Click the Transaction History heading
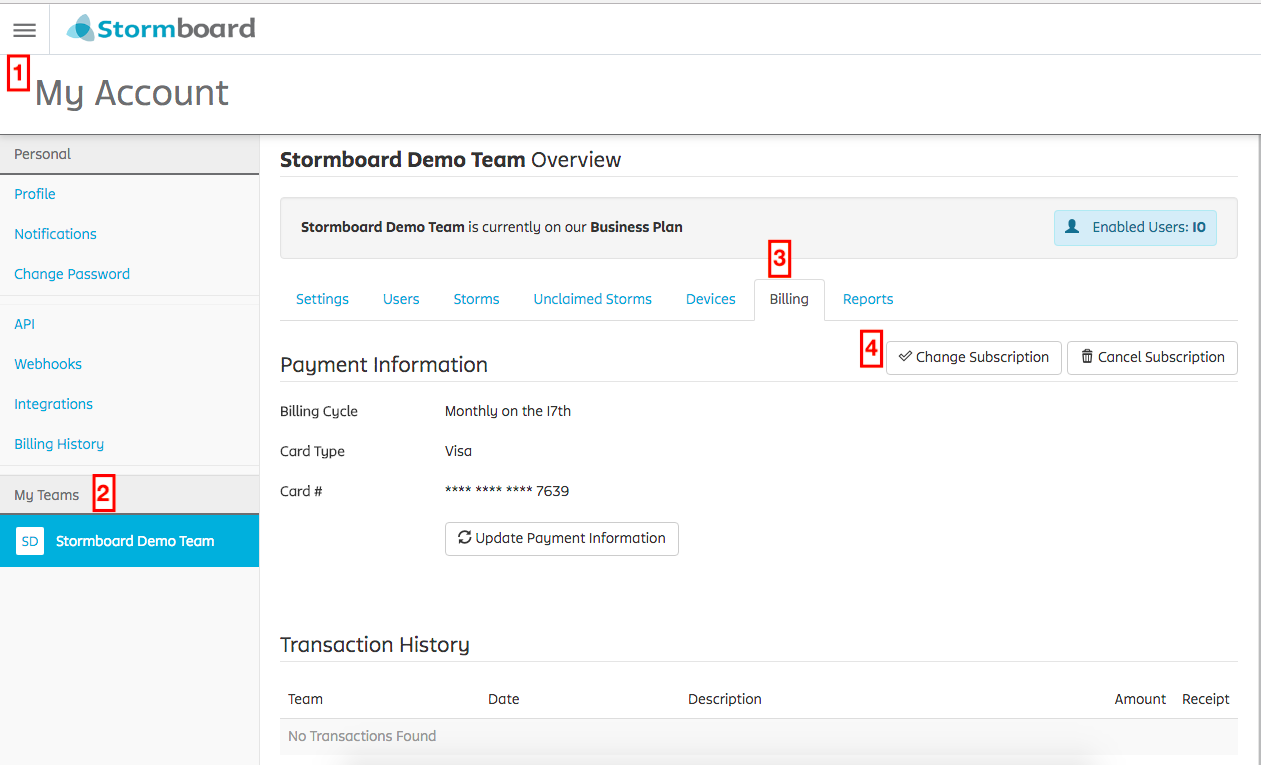Screen dimensions: 1261x765 point(375,645)
